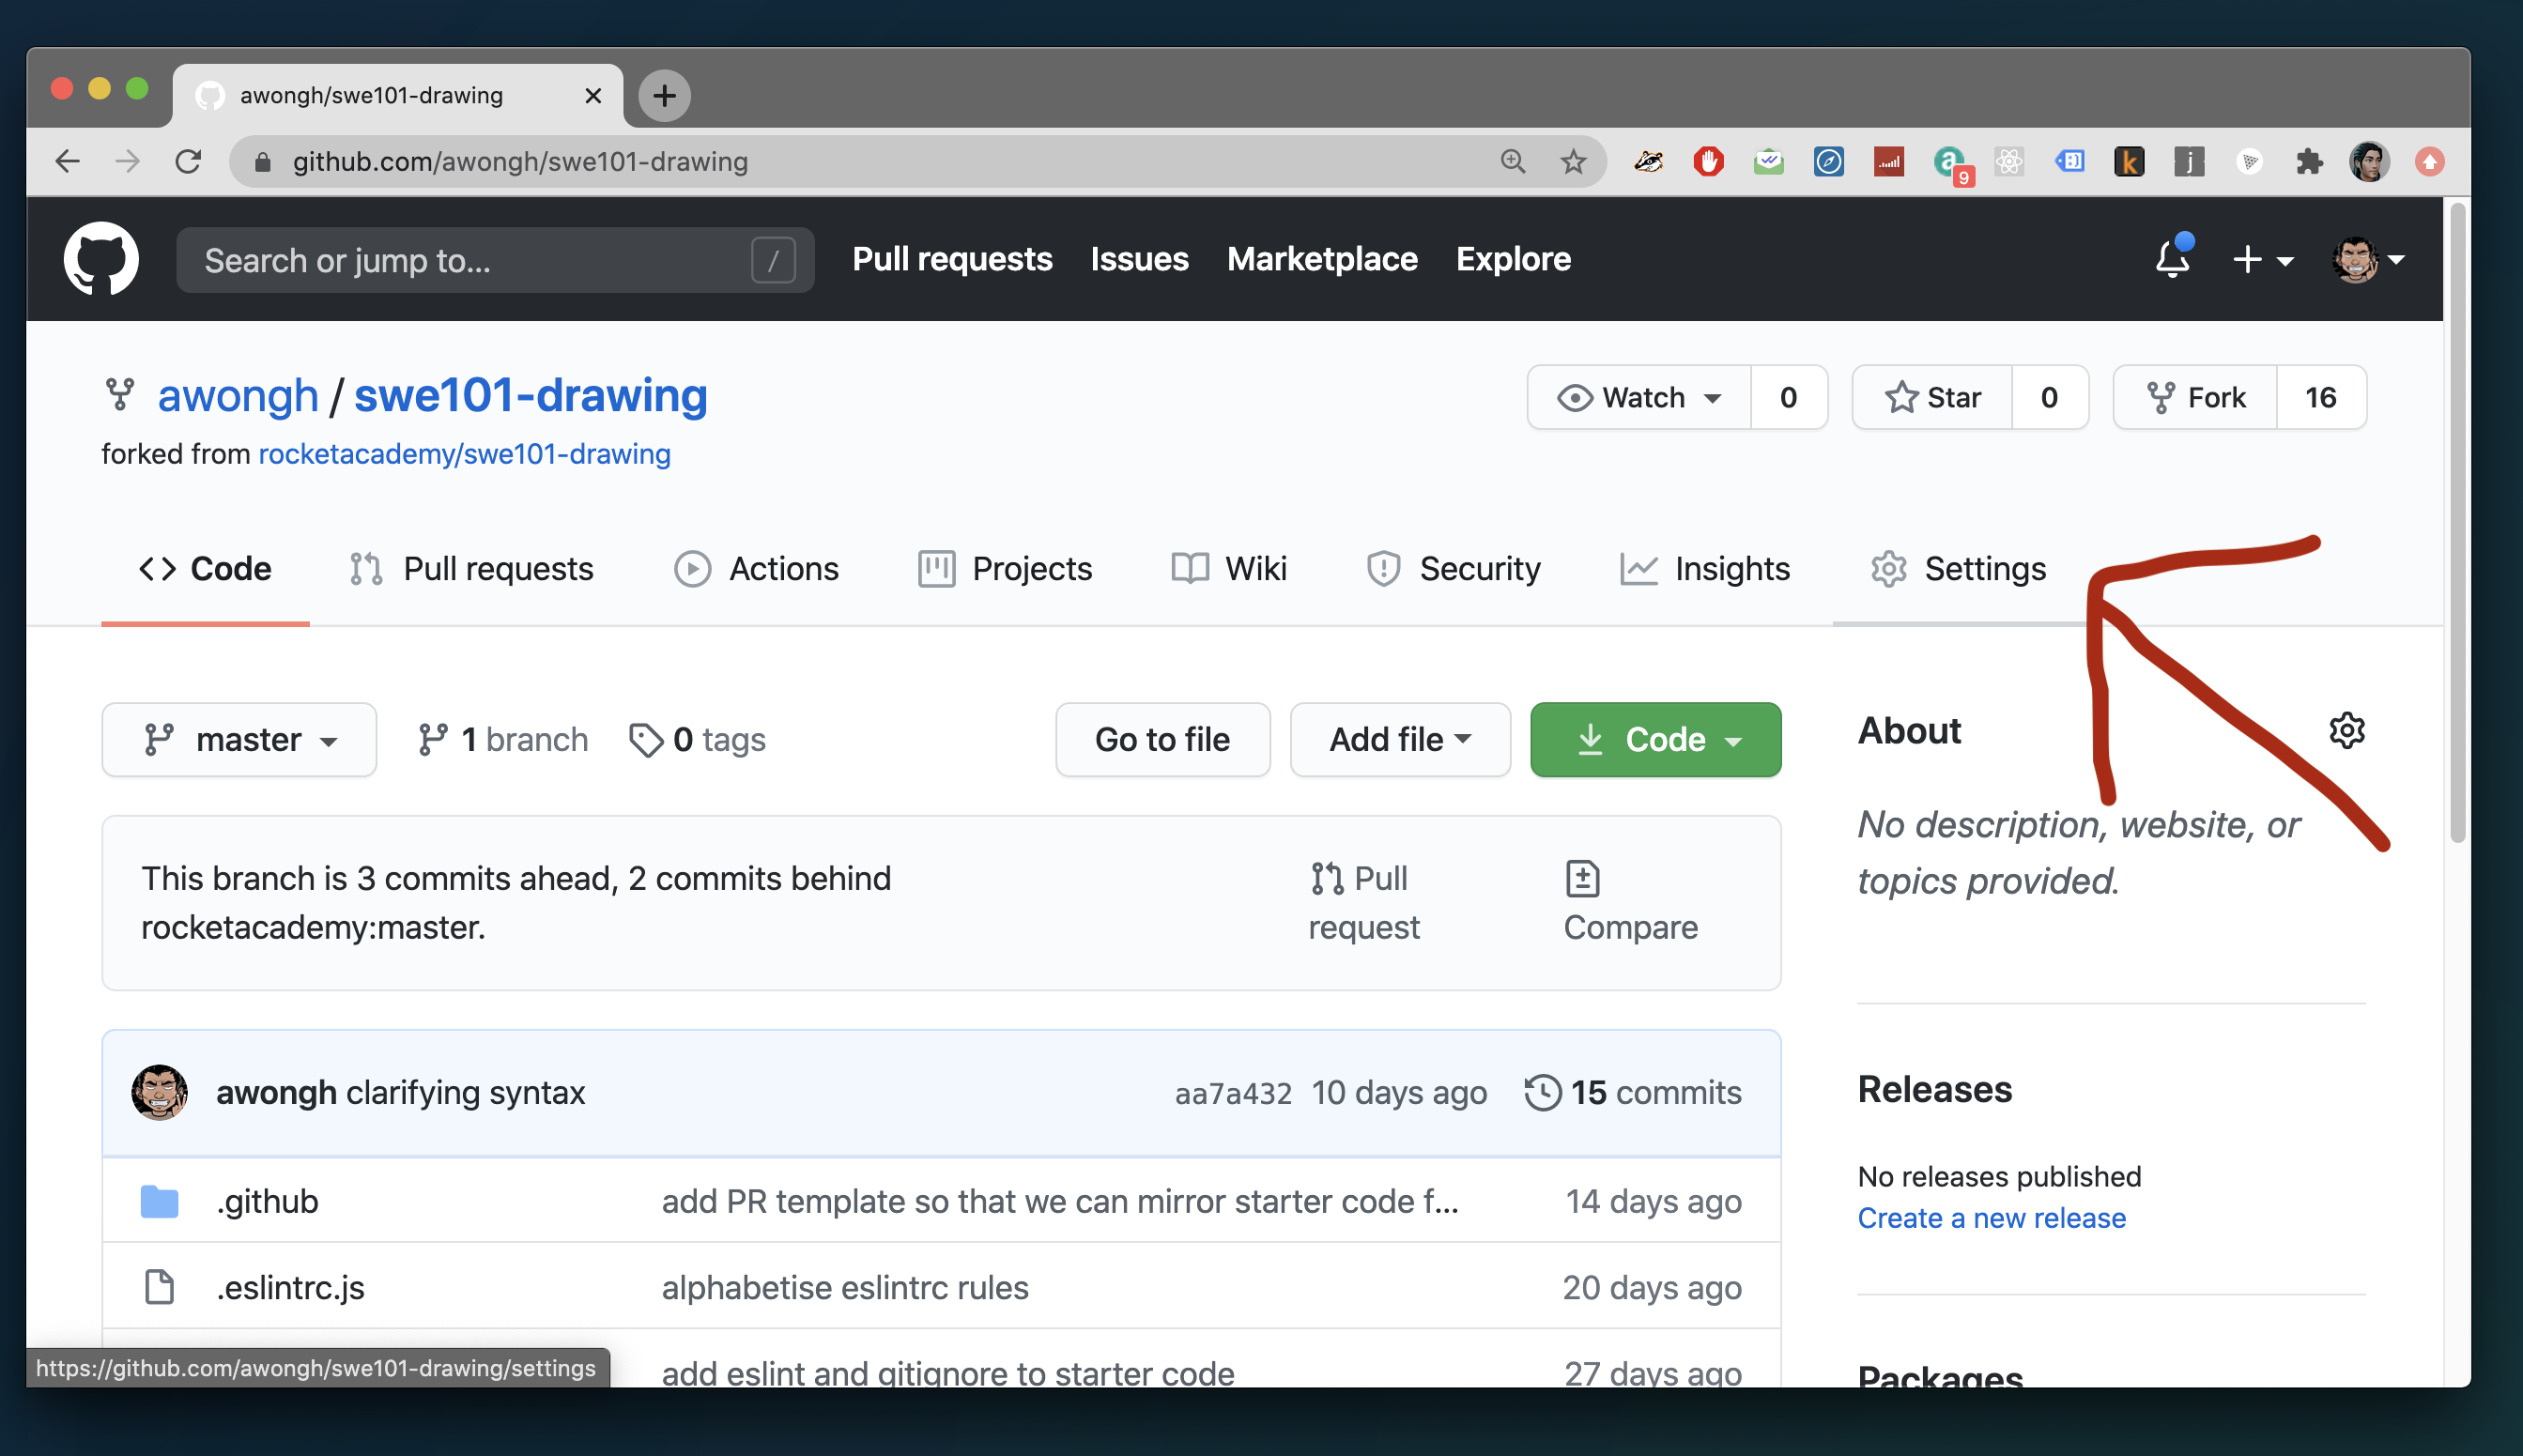
Task: Click the About section gear icon
Action: click(2347, 730)
